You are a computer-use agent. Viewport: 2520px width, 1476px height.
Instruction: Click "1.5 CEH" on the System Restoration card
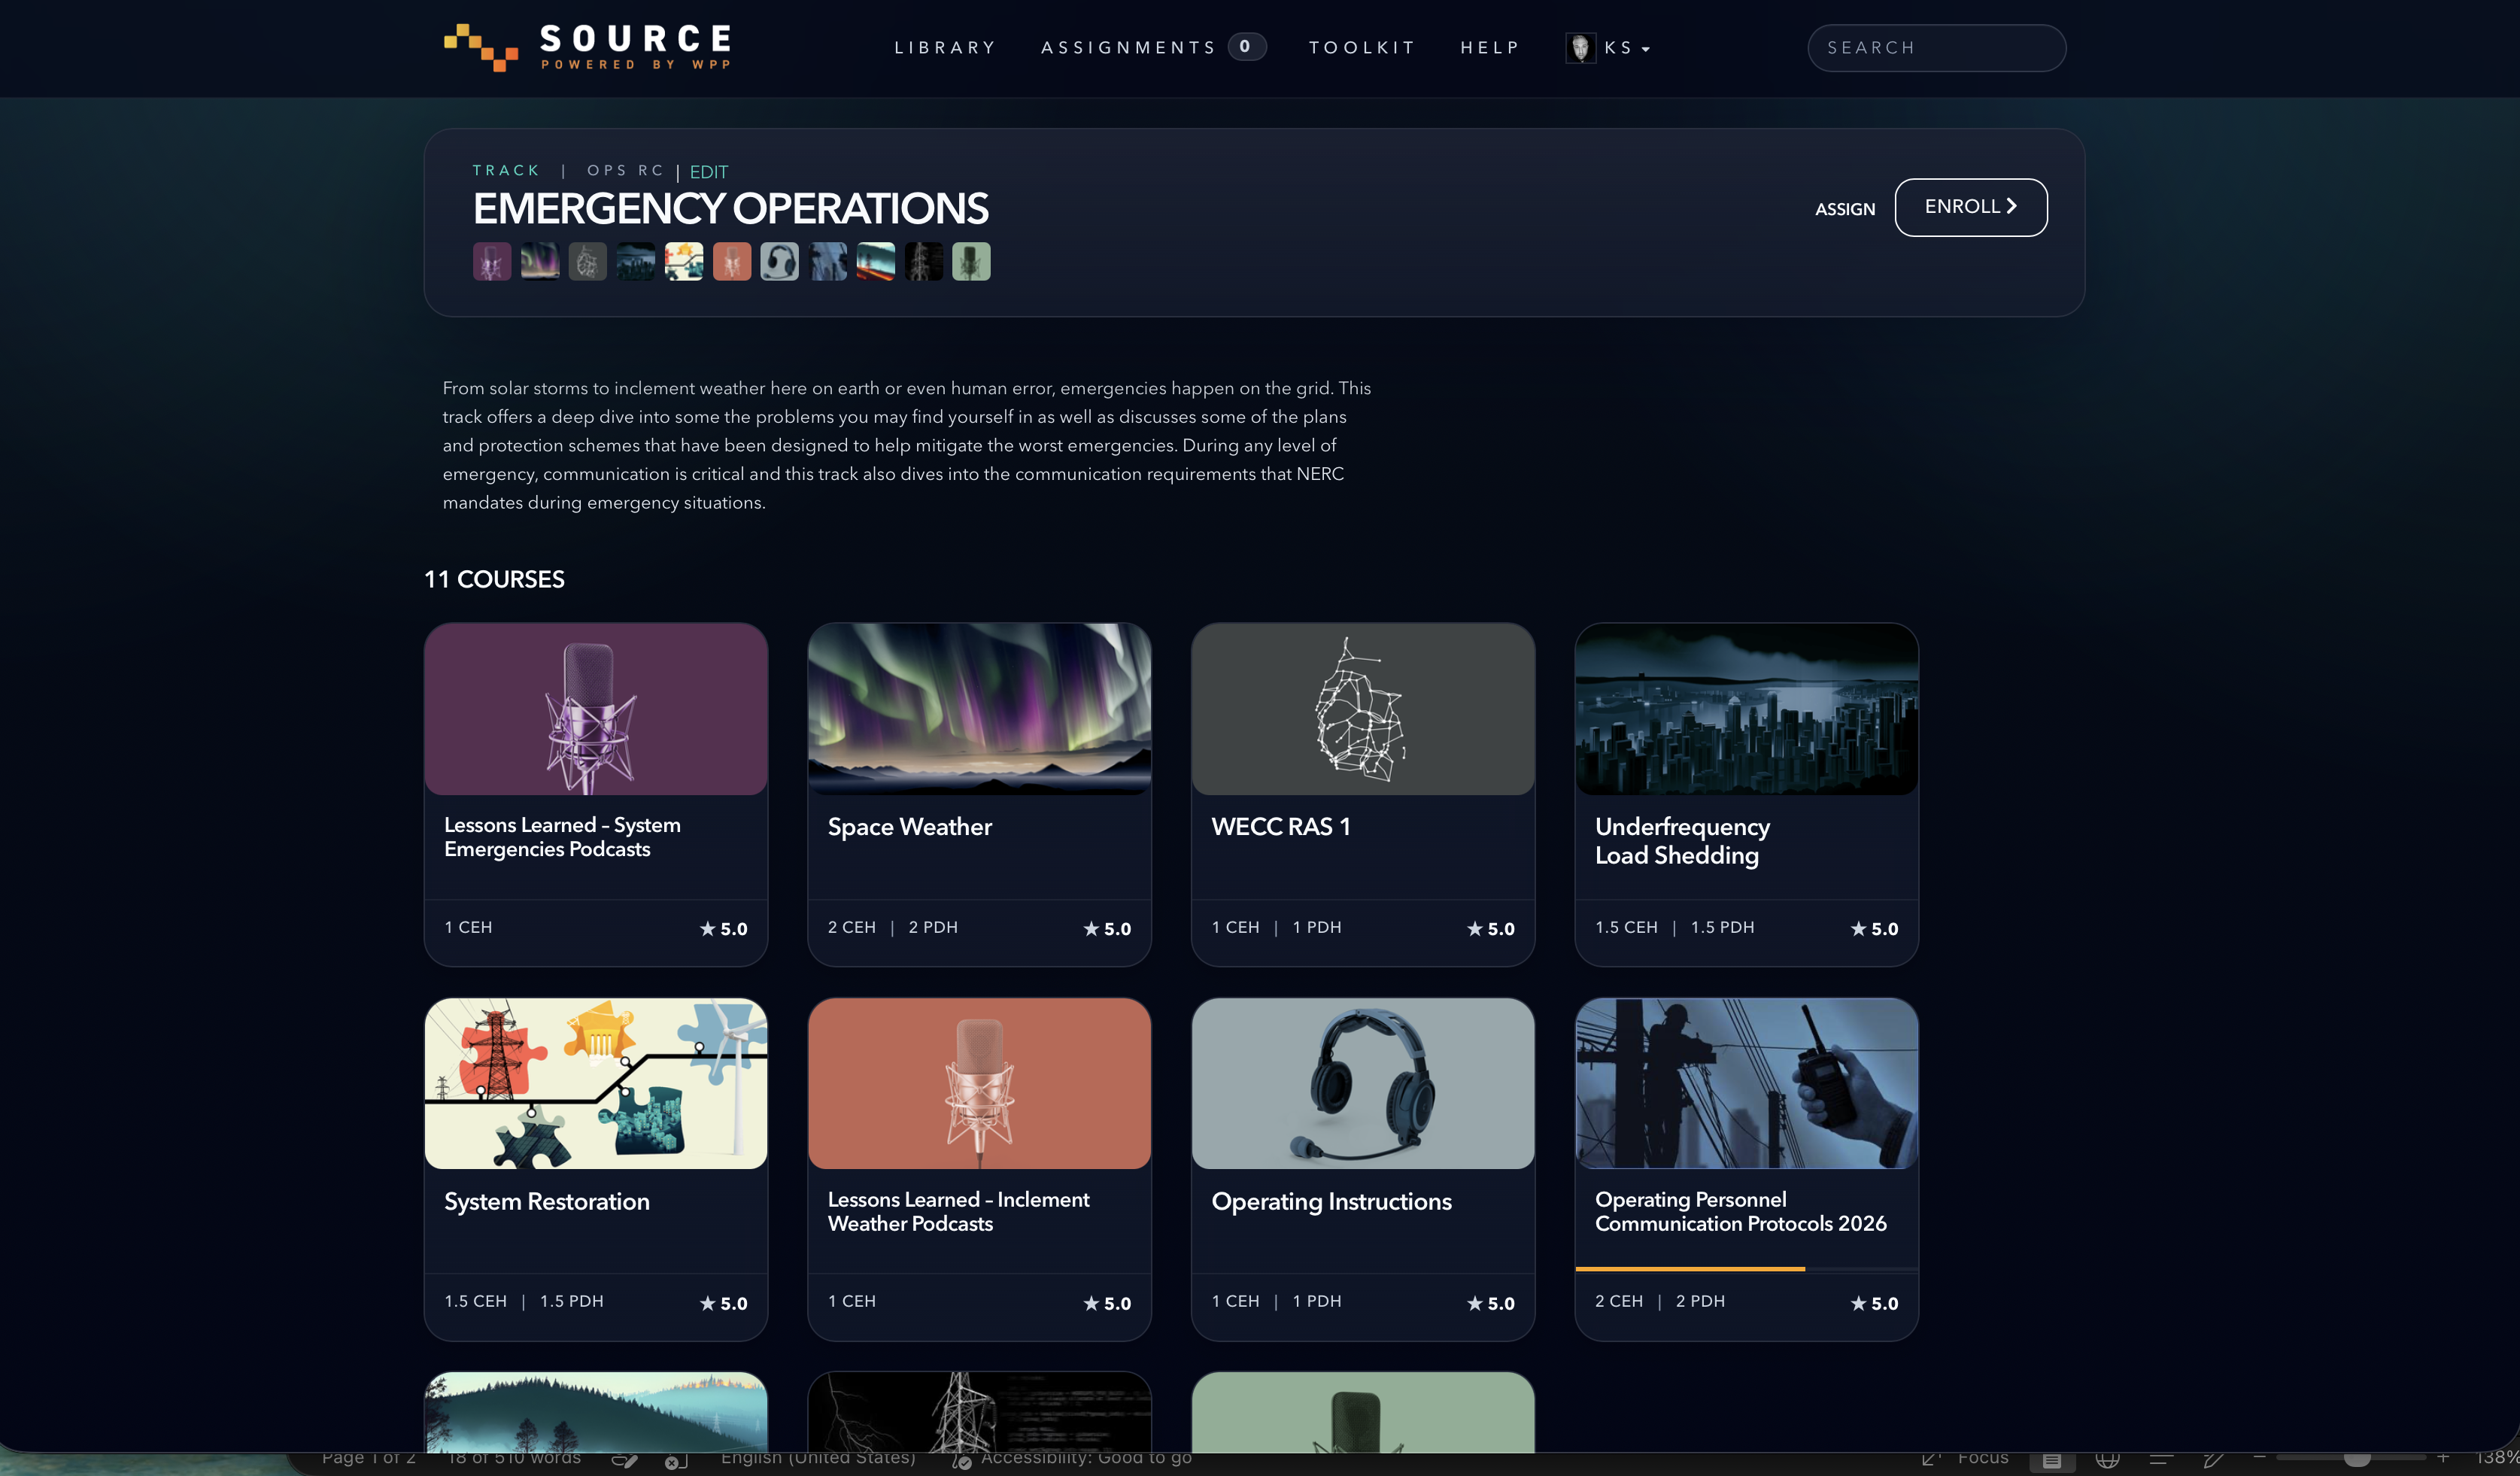tap(476, 1301)
